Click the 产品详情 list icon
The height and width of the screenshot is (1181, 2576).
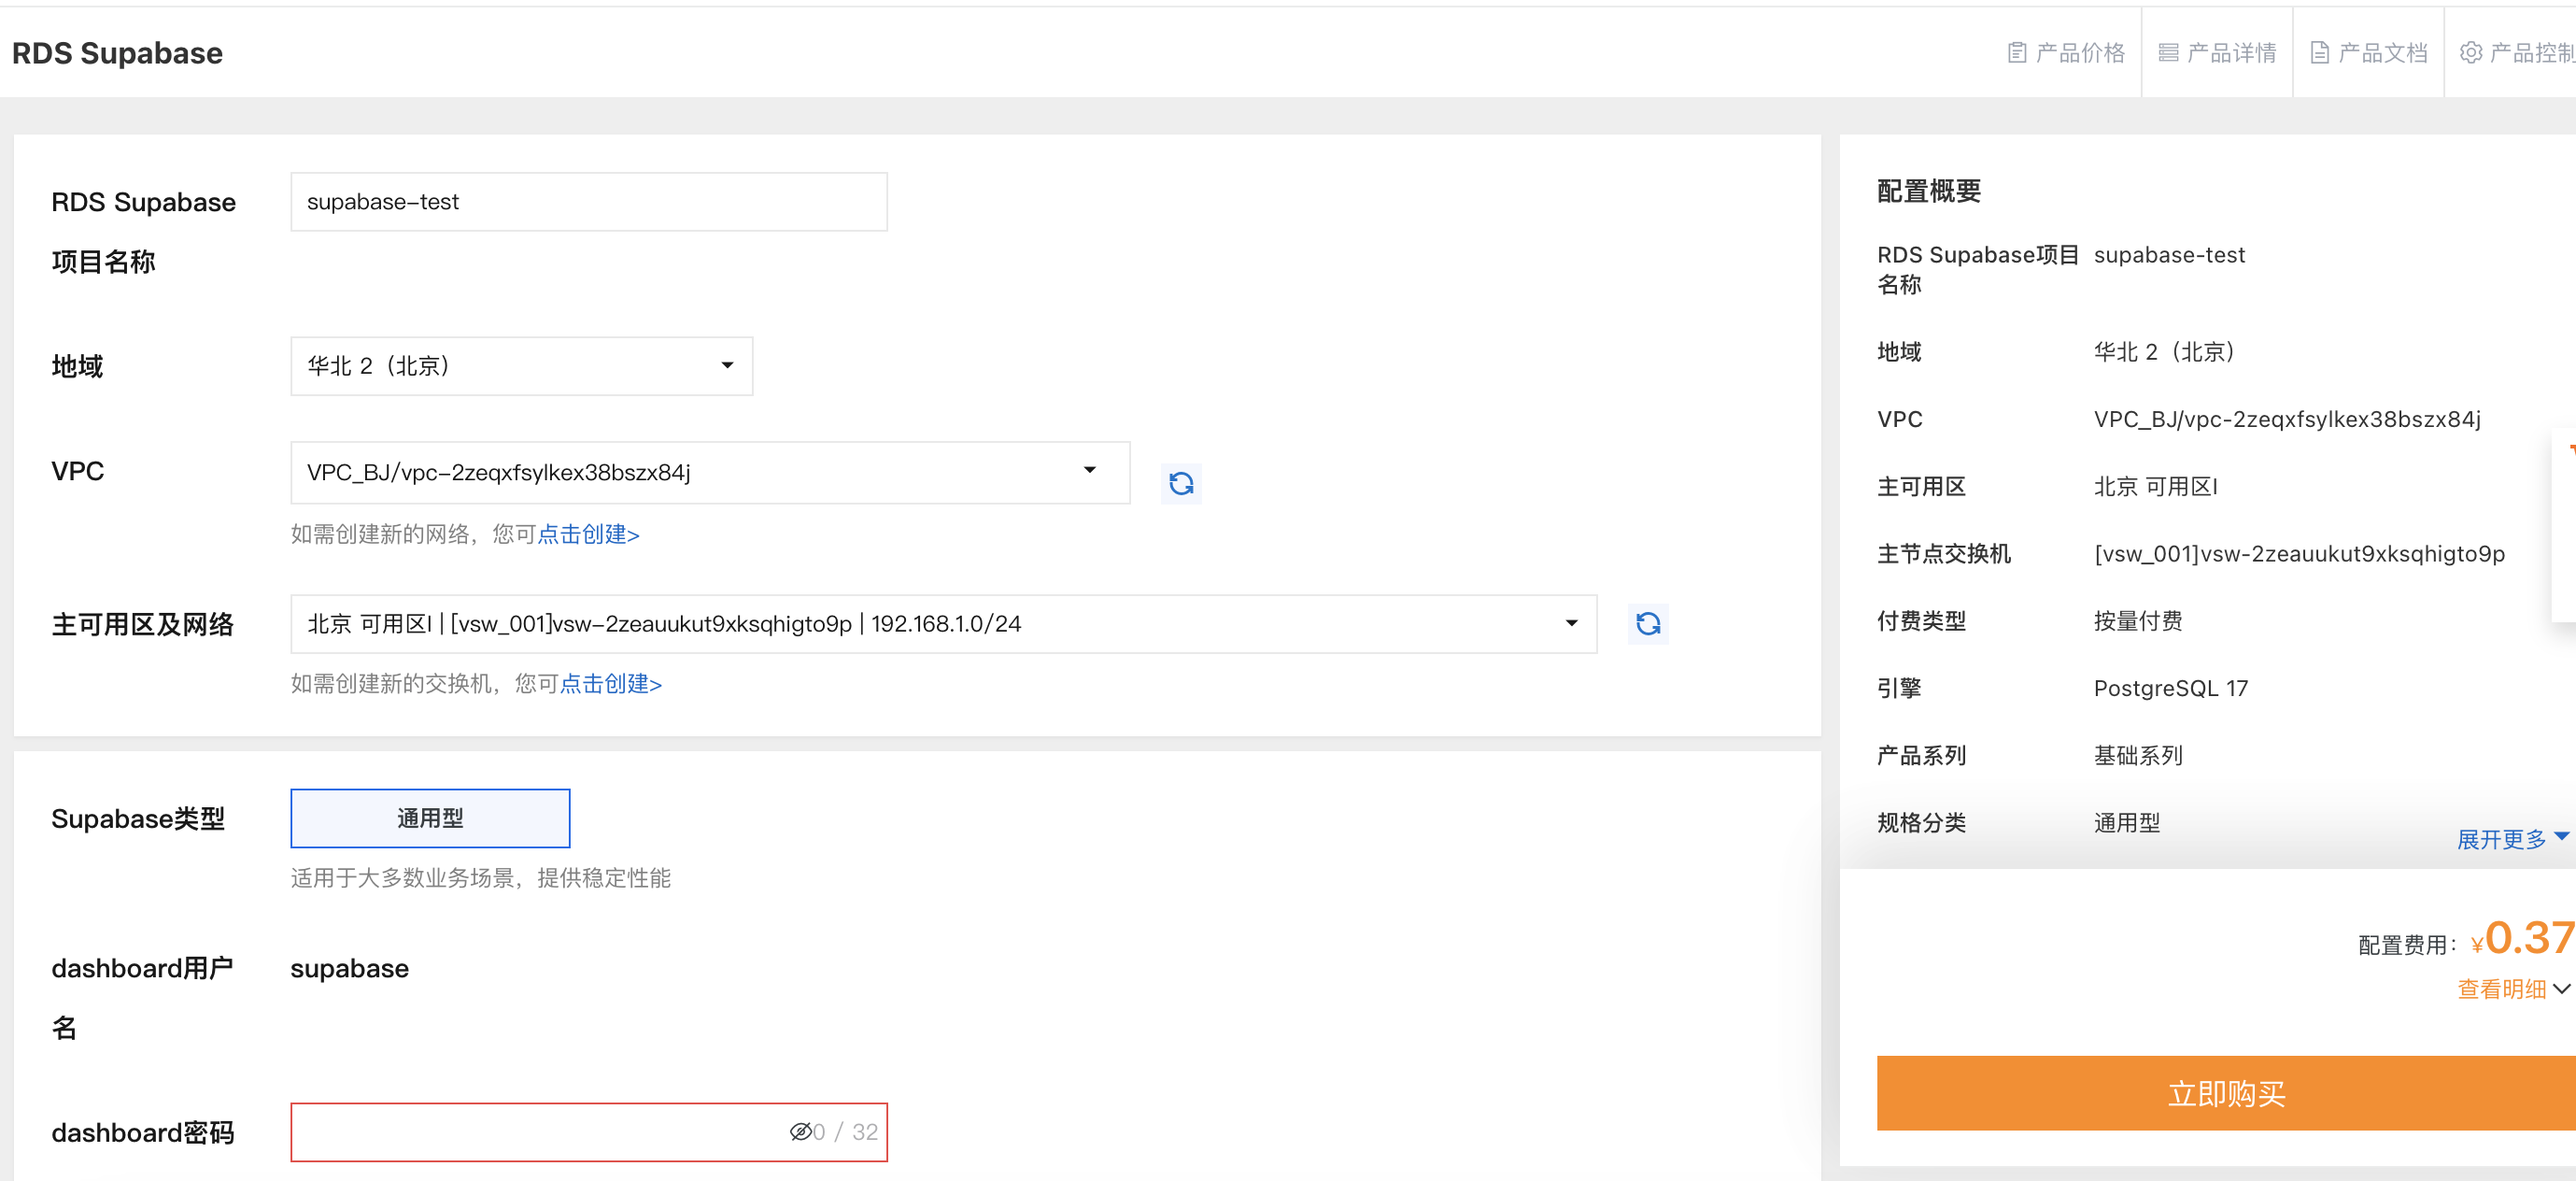[x=2168, y=53]
